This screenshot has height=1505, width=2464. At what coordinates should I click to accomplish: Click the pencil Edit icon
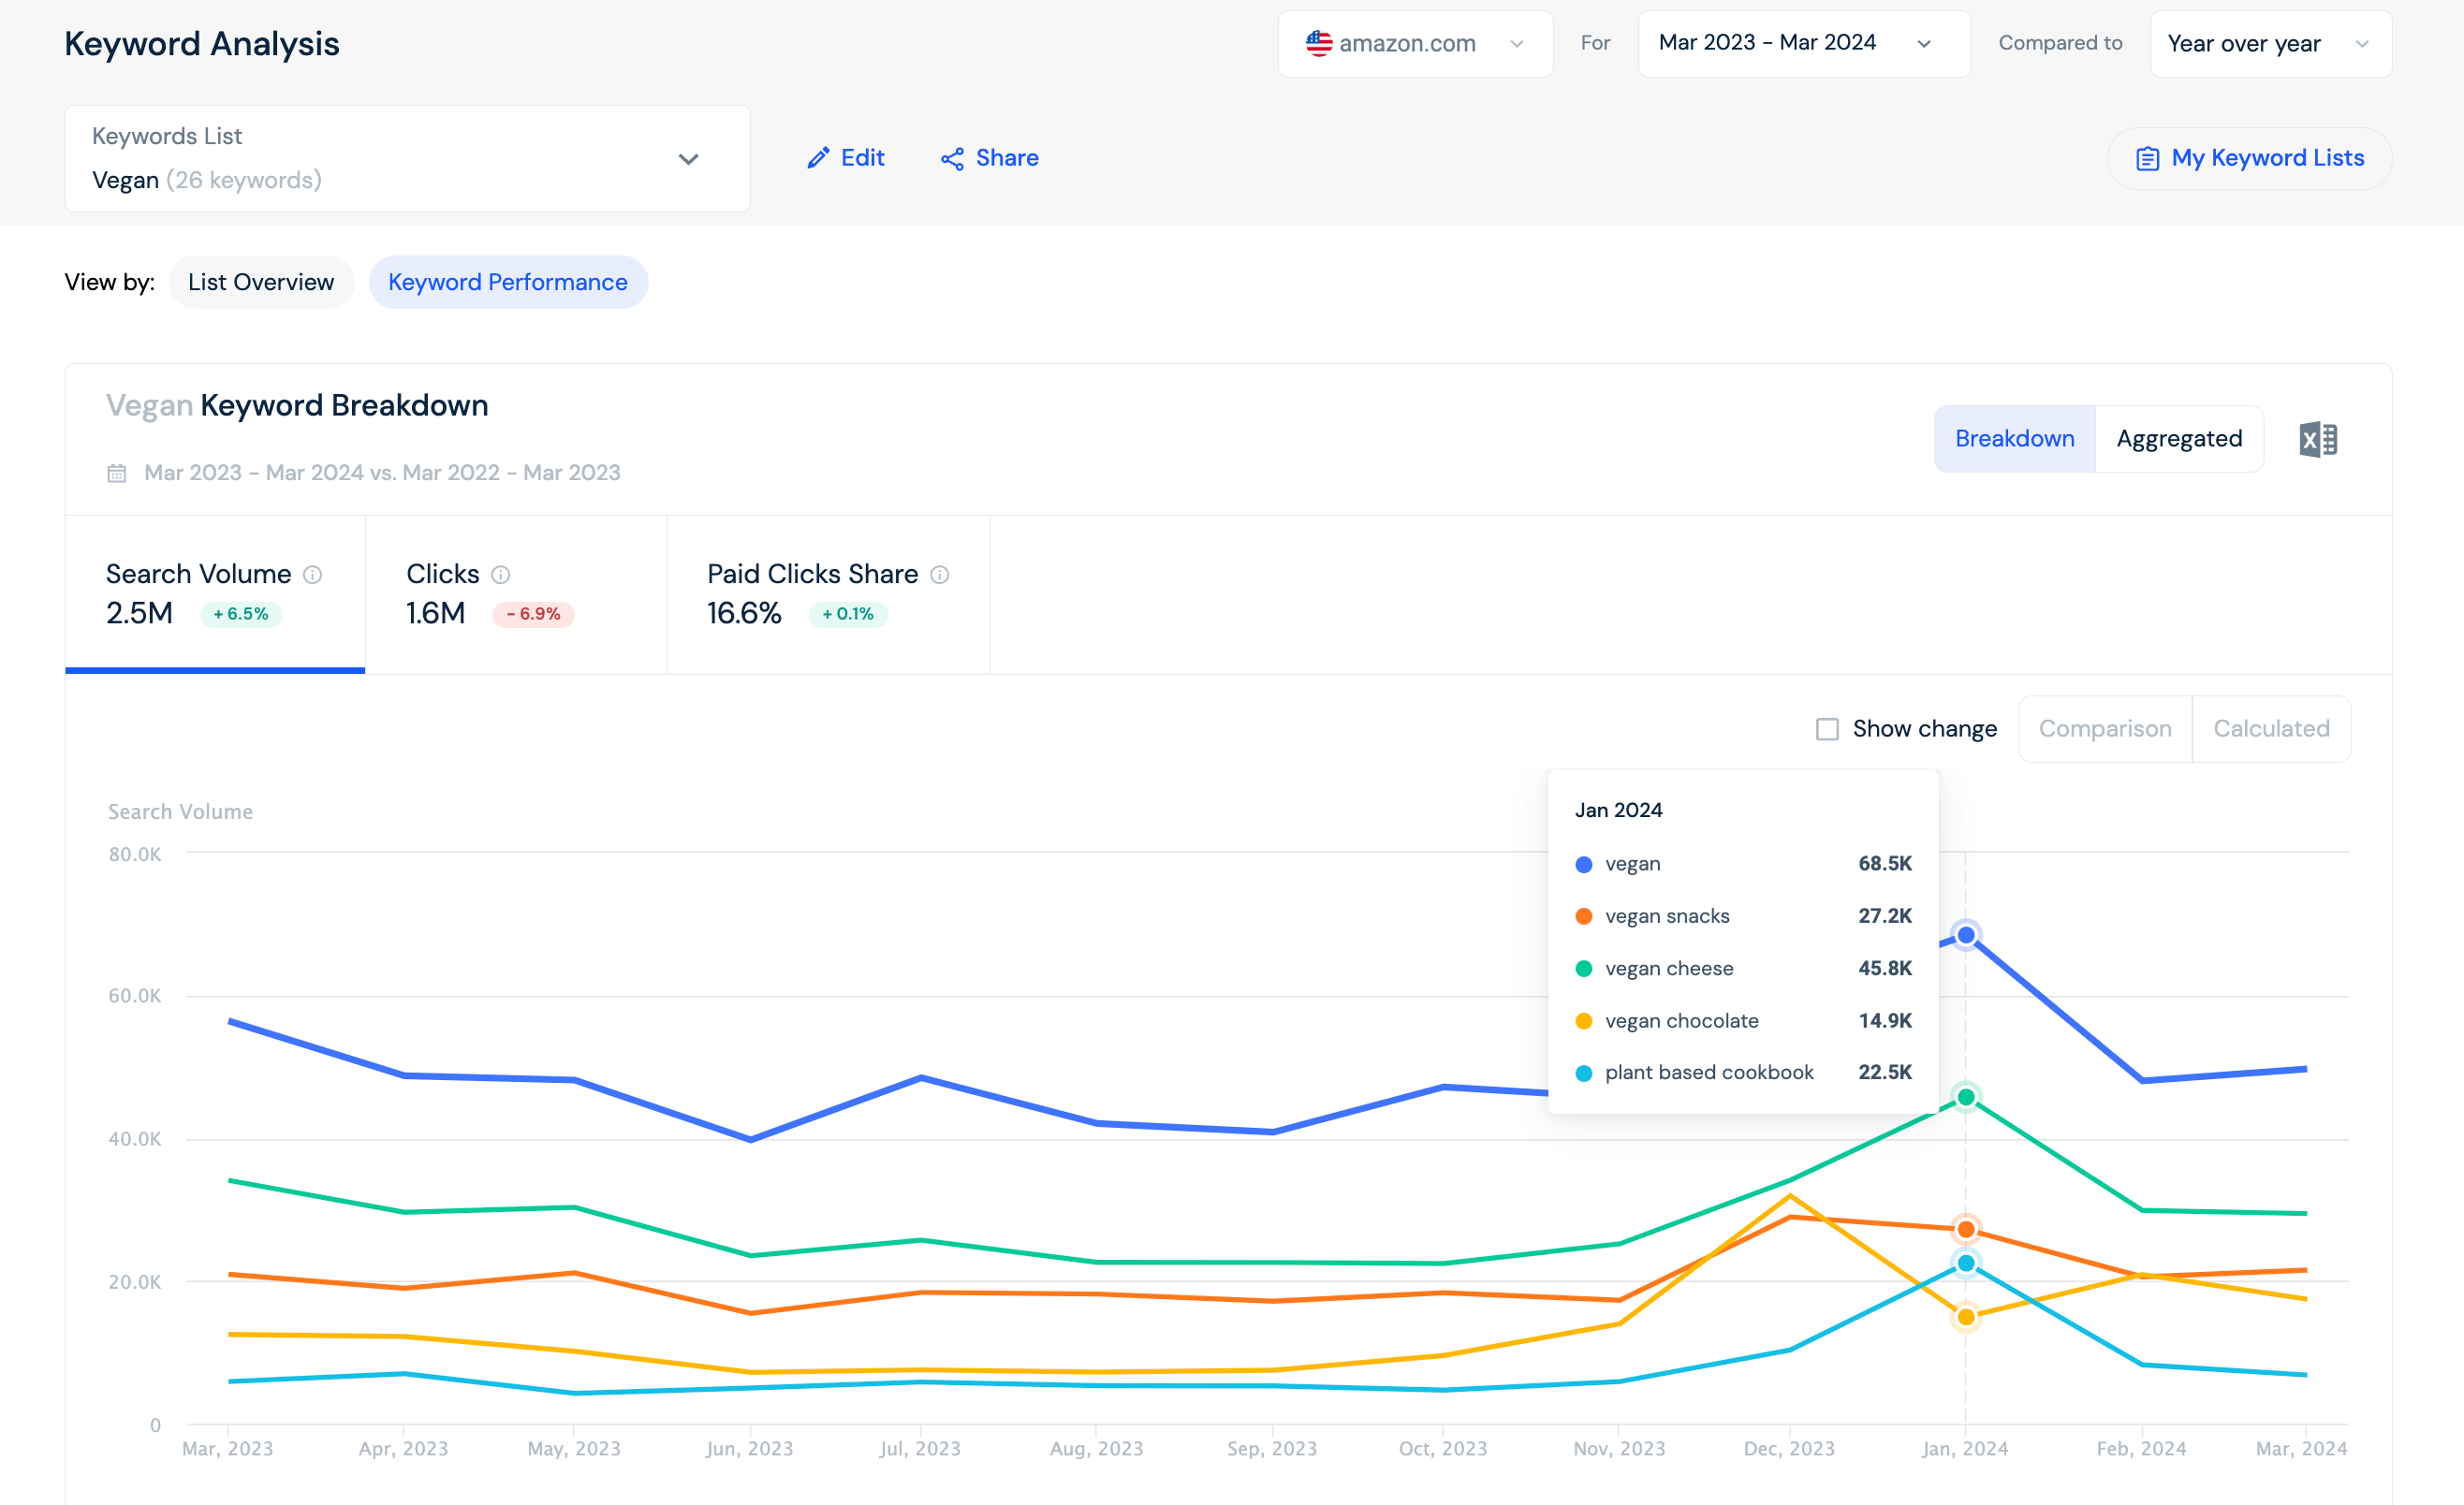tap(818, 158)
